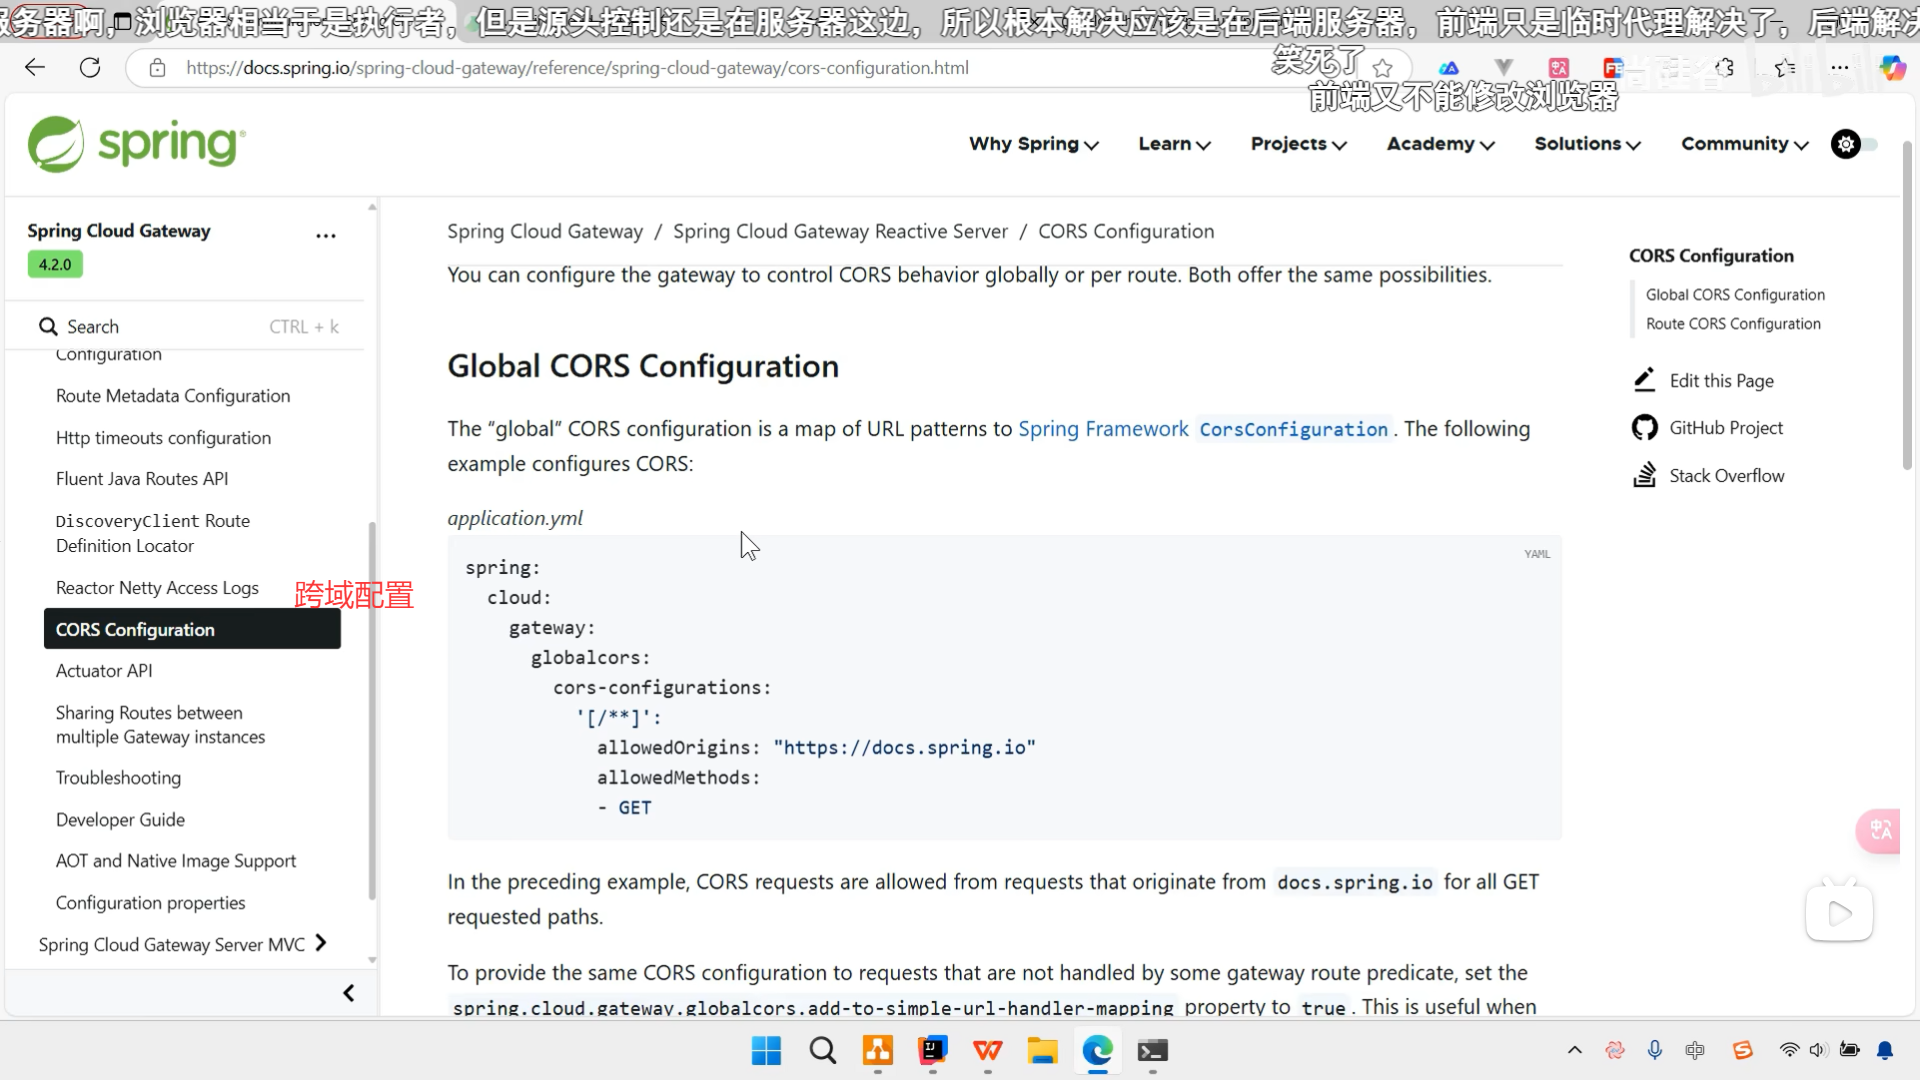Open IntelliJ IDEA from the taskbar
1920x1080 pixels.
tap(932, 1050)
